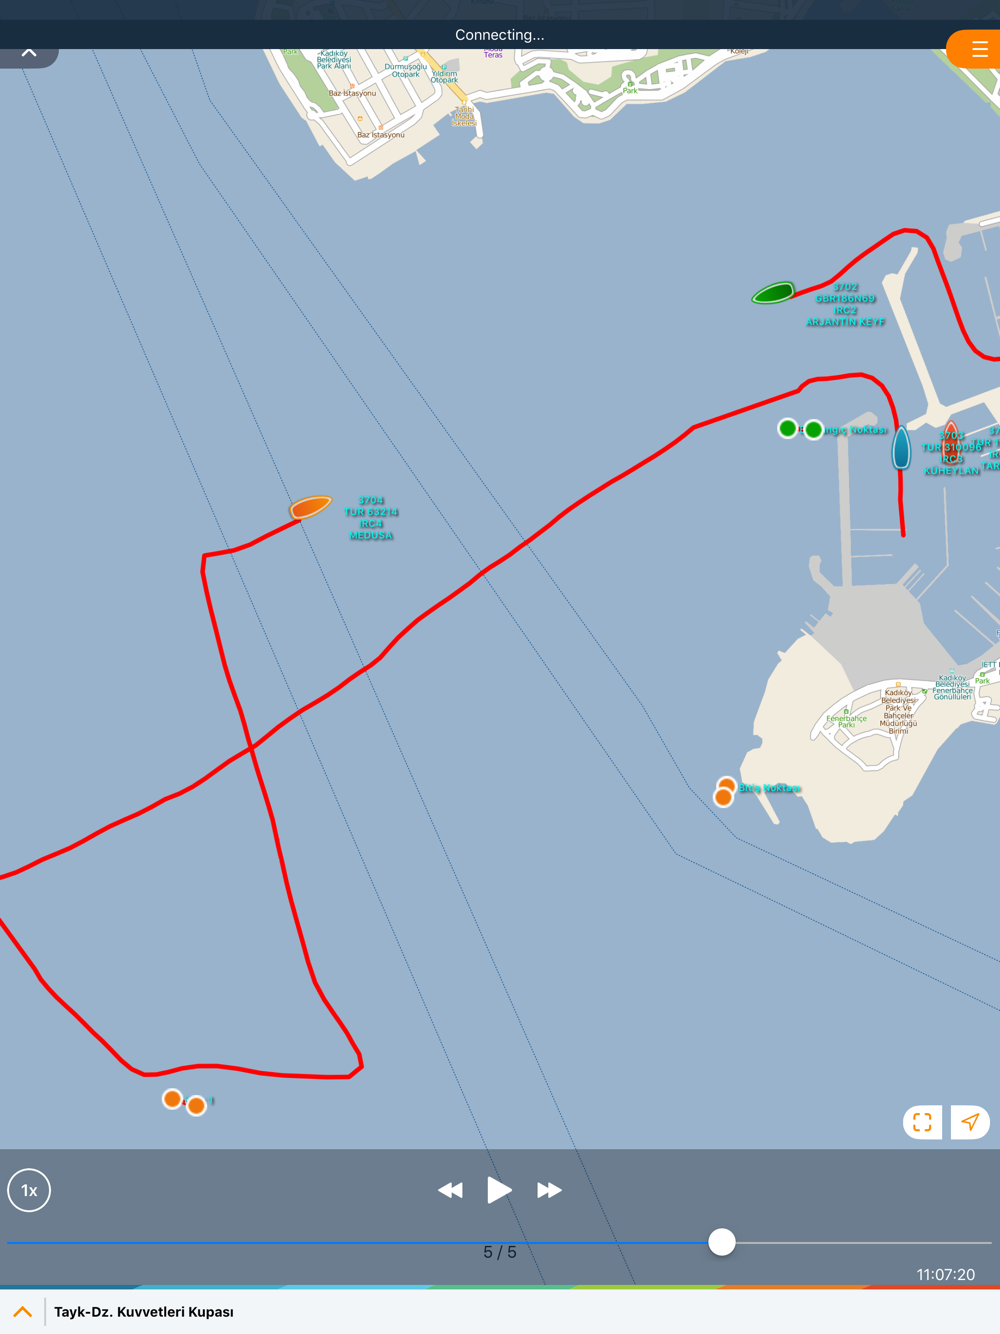
Task: Tap the fullscreen frame icon
Action: pyautogui.click(x=922, y=1122)
